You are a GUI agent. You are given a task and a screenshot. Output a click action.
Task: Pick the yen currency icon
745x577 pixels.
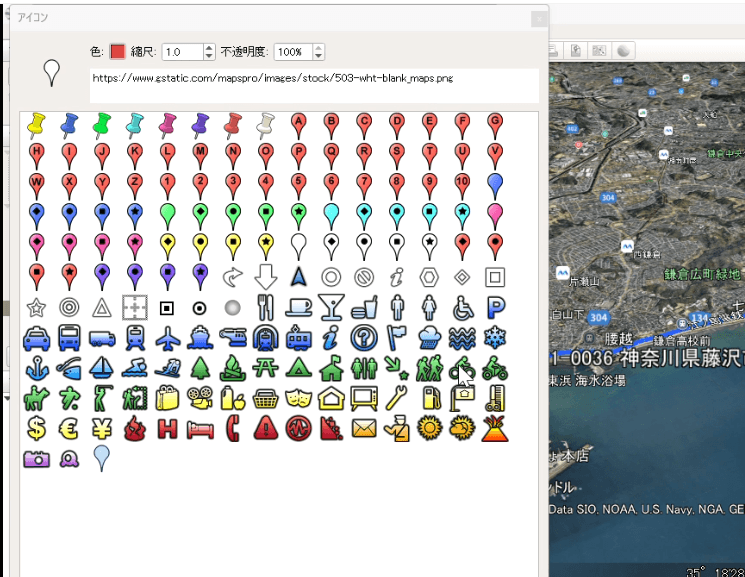click(102, 428)
